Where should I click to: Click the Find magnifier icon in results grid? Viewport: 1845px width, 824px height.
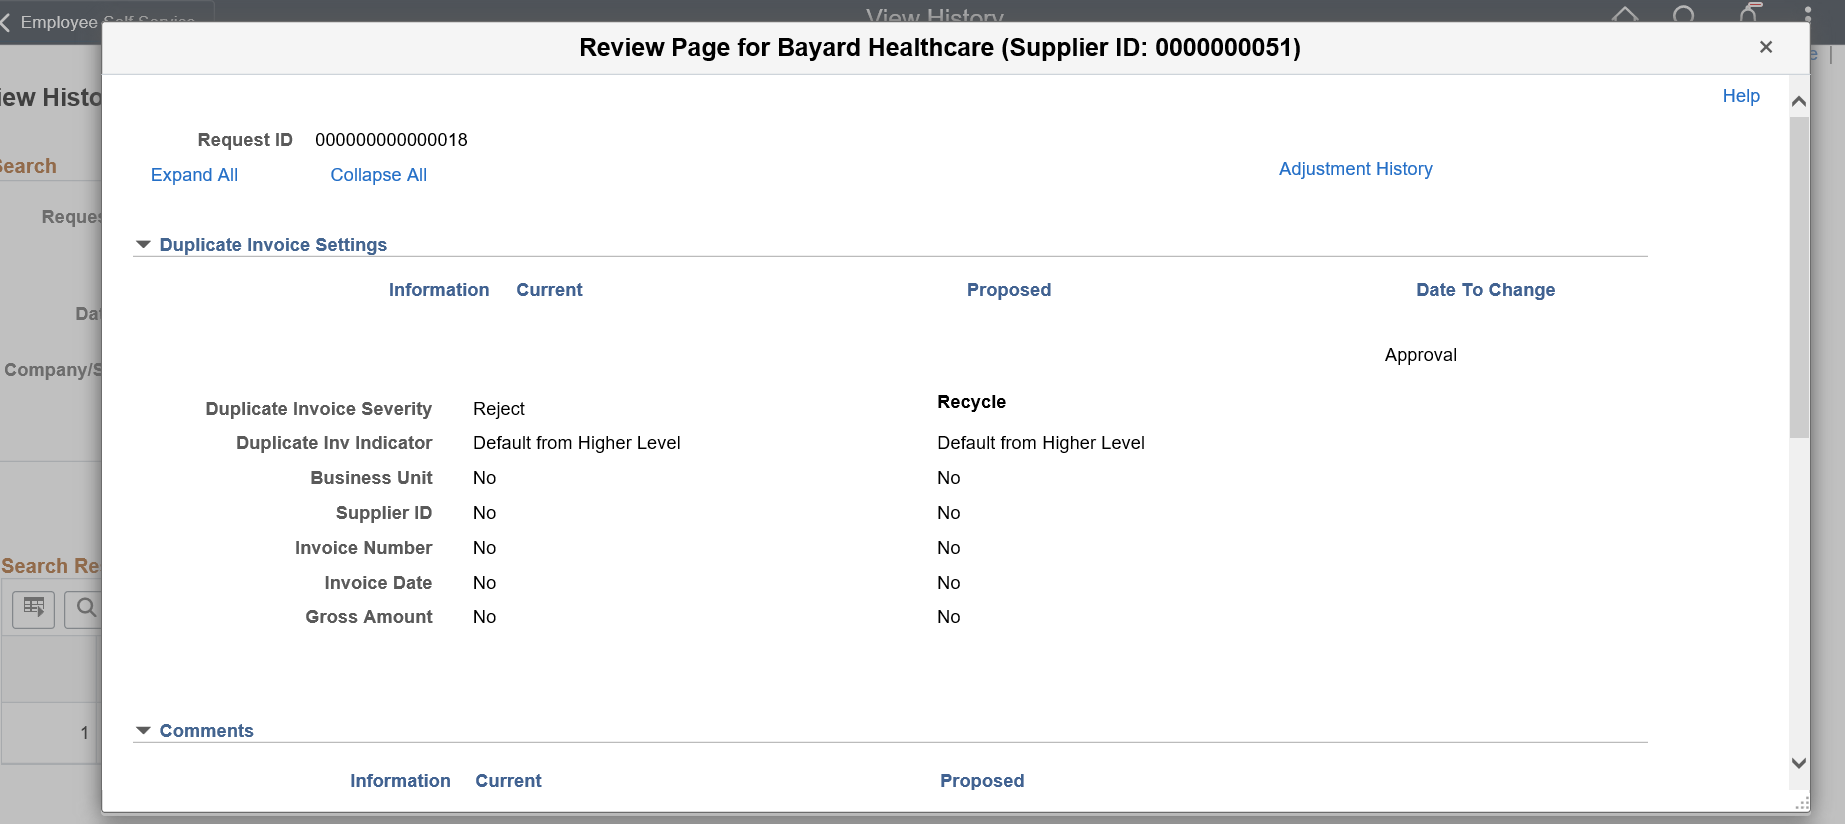tap(85, 608)
